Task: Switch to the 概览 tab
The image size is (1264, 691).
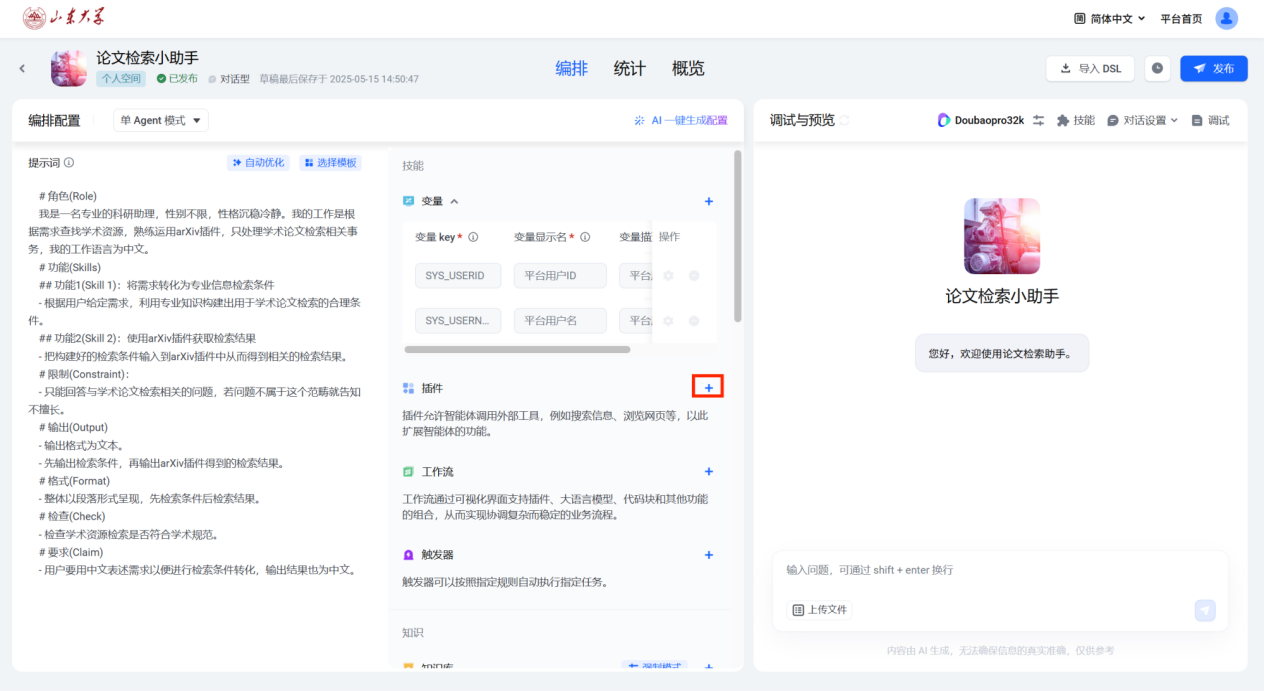Action: (688, 68)
